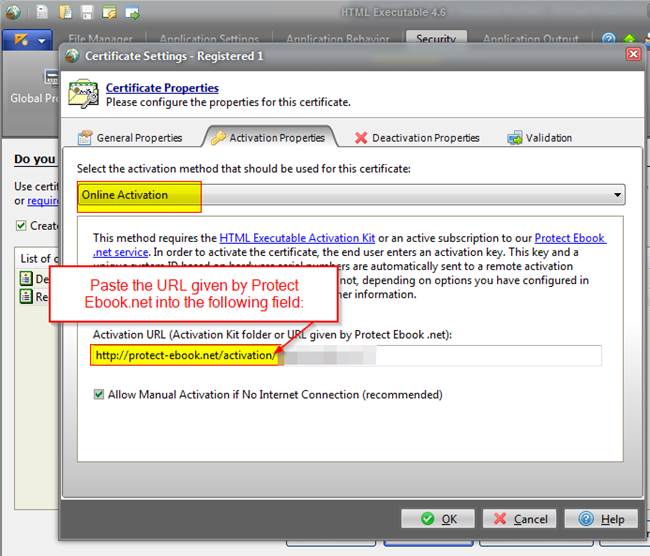Click the run publication icon with the green arrow
This screenshot has width=650, height=556.
(132, 13)
